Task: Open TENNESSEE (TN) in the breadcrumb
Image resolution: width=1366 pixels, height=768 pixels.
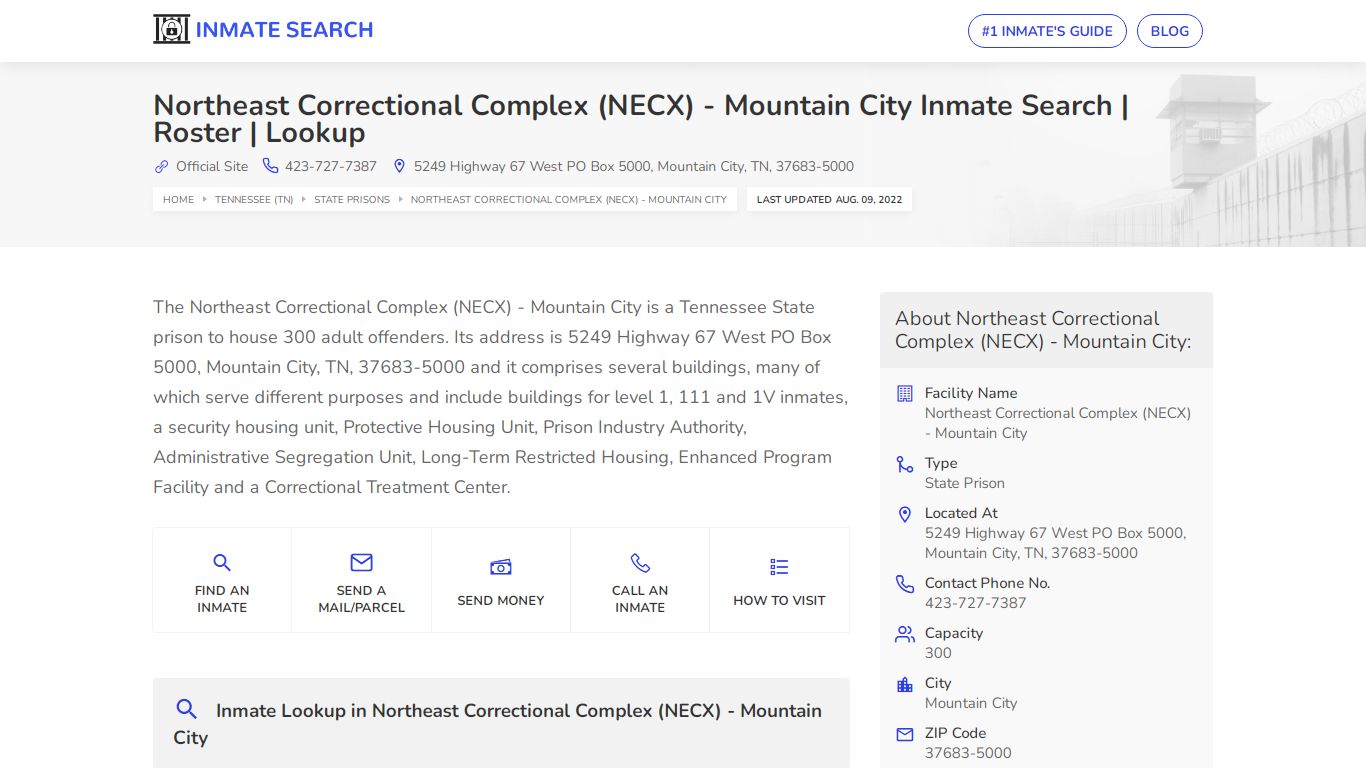Action: click(x=254, y=199)
